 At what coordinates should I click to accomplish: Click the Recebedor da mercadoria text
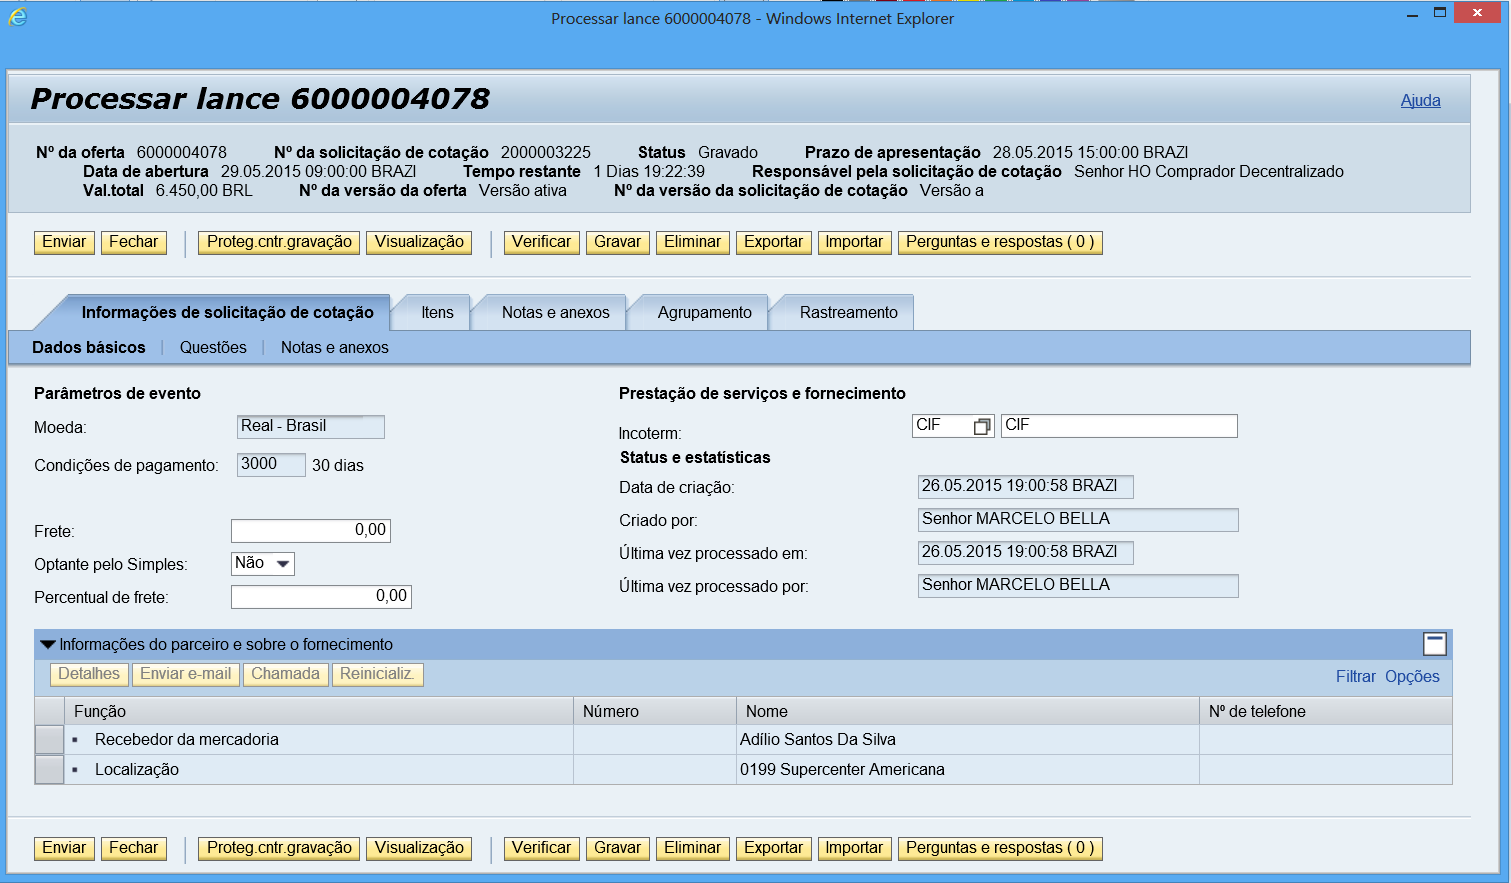pos(187,740)
